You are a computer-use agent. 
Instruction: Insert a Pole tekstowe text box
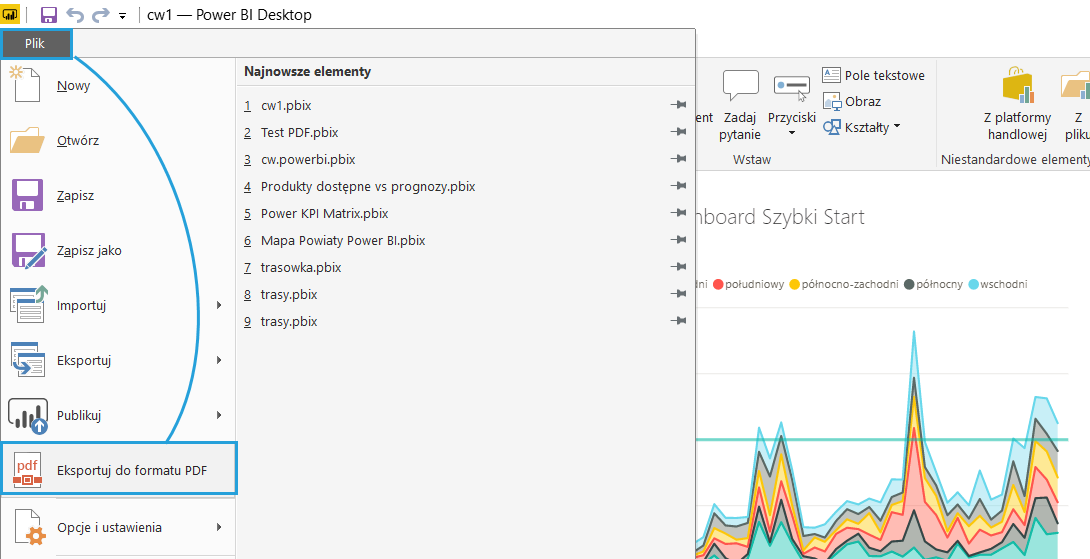pyautogui.click(x=873, y=75)
